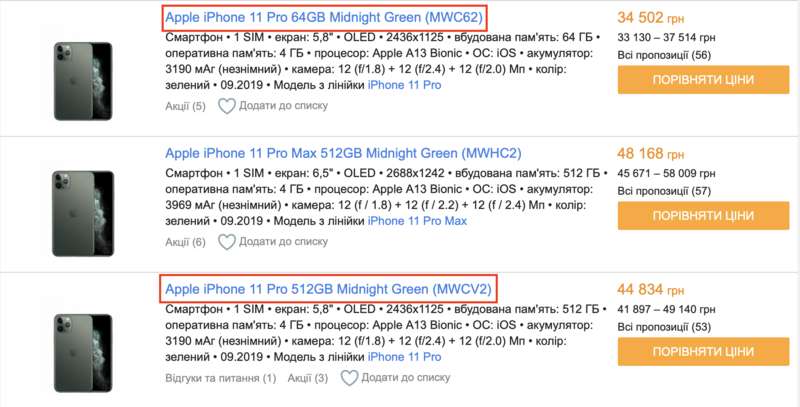This screenshot has height=407, width=800.
Task: Click heart icon for iPhone 11 Pro 512GB
Action: [x=349, y=378]
